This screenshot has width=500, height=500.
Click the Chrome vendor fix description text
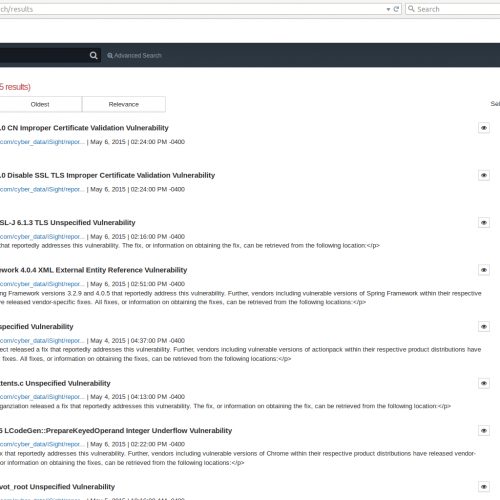tap(238, 458)
